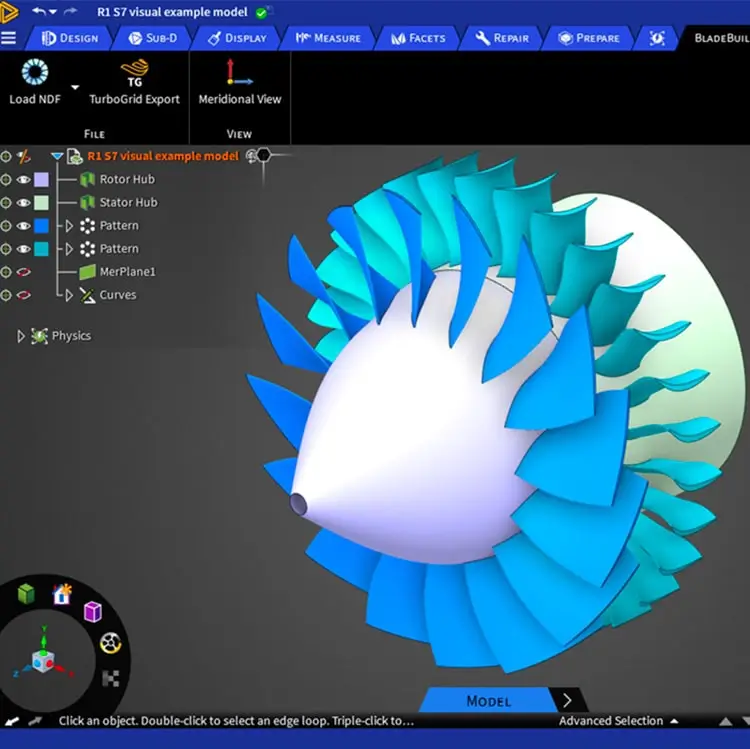Switch to the Measure ribbon tab

(326, 38)
